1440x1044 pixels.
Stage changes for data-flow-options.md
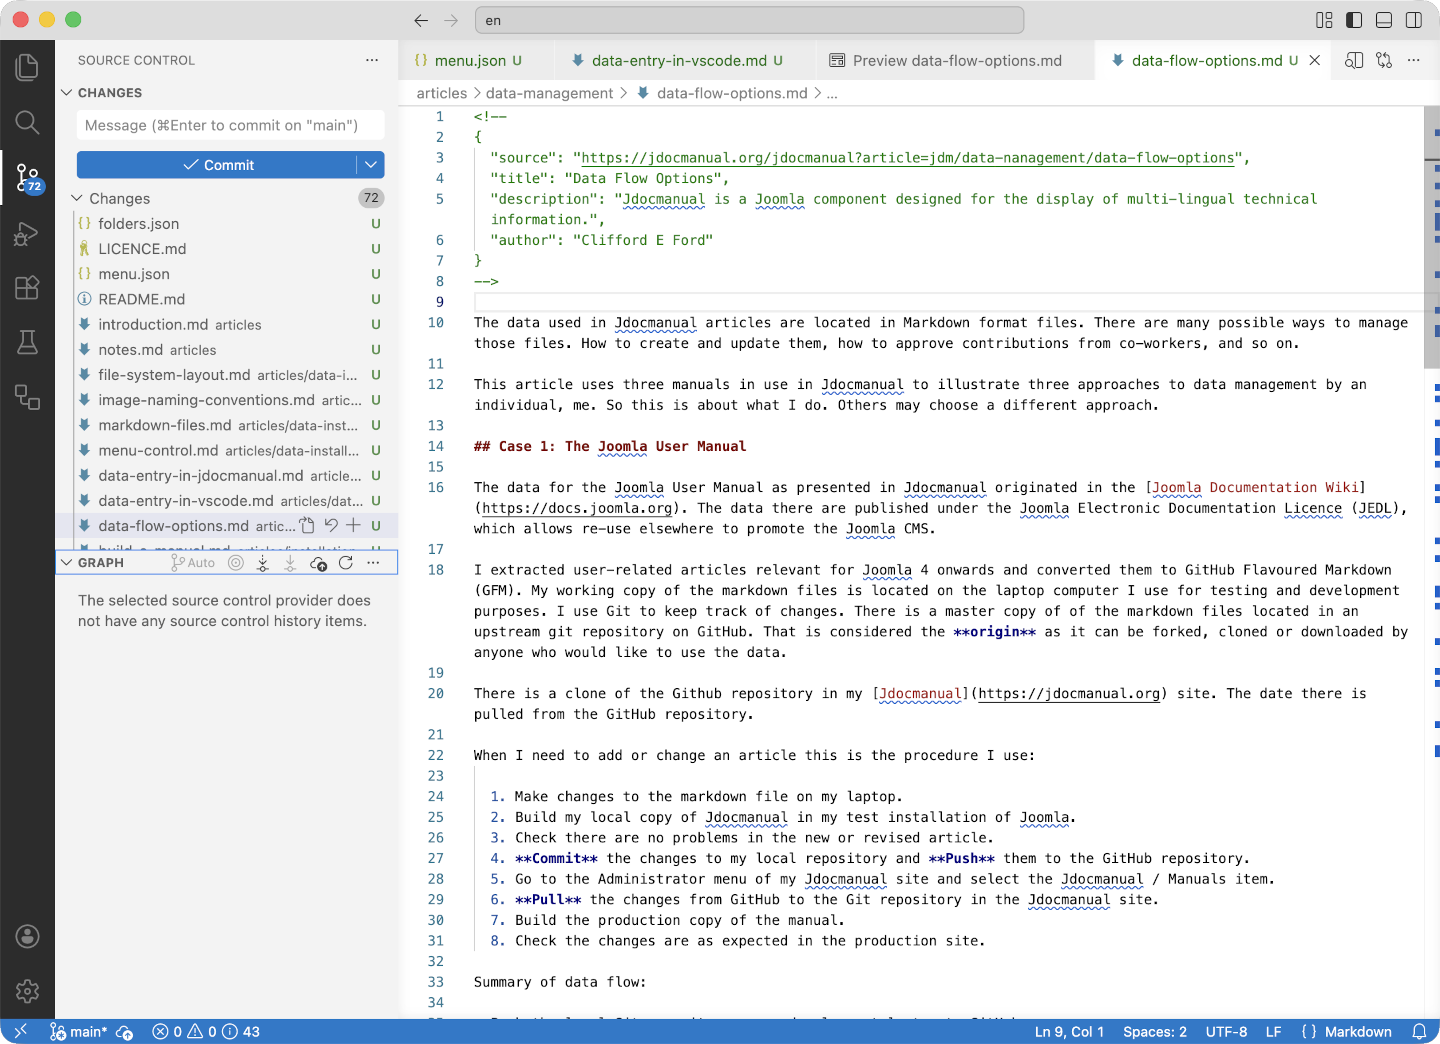pos(353,525)
